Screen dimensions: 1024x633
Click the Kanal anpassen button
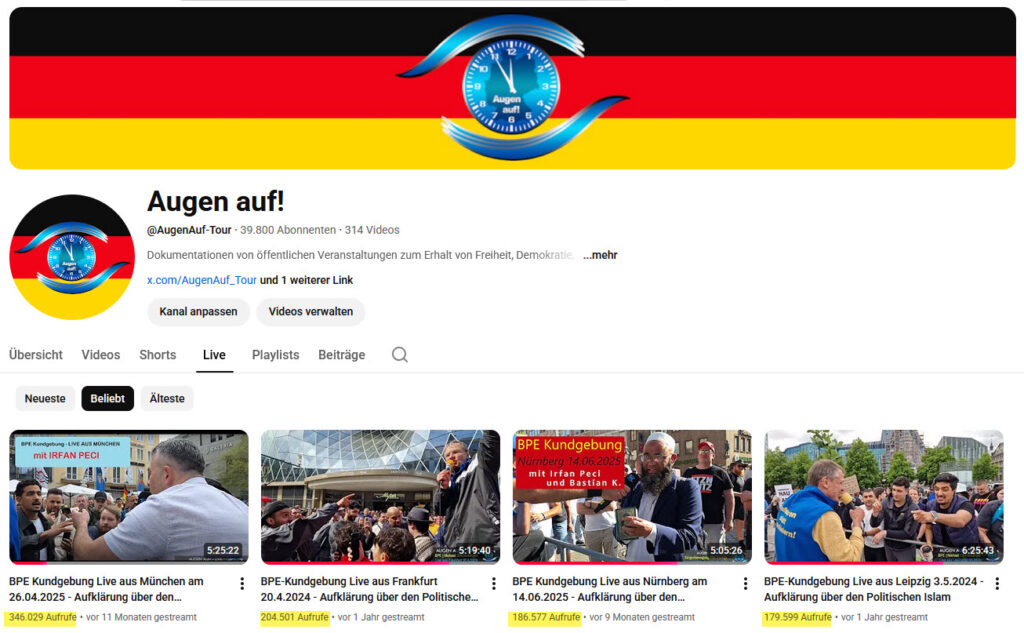tap(198, 312)
